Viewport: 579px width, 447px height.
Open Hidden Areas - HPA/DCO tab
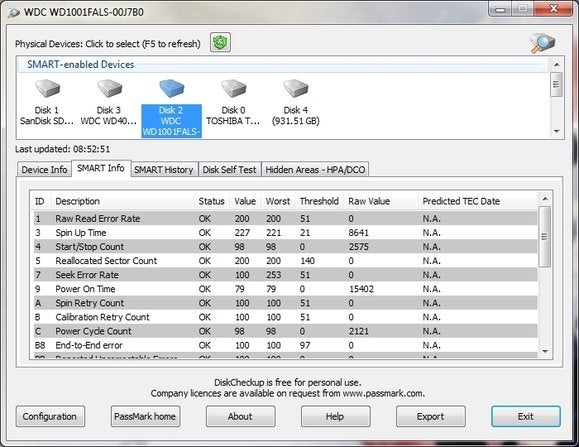click(x=315, y=169)
